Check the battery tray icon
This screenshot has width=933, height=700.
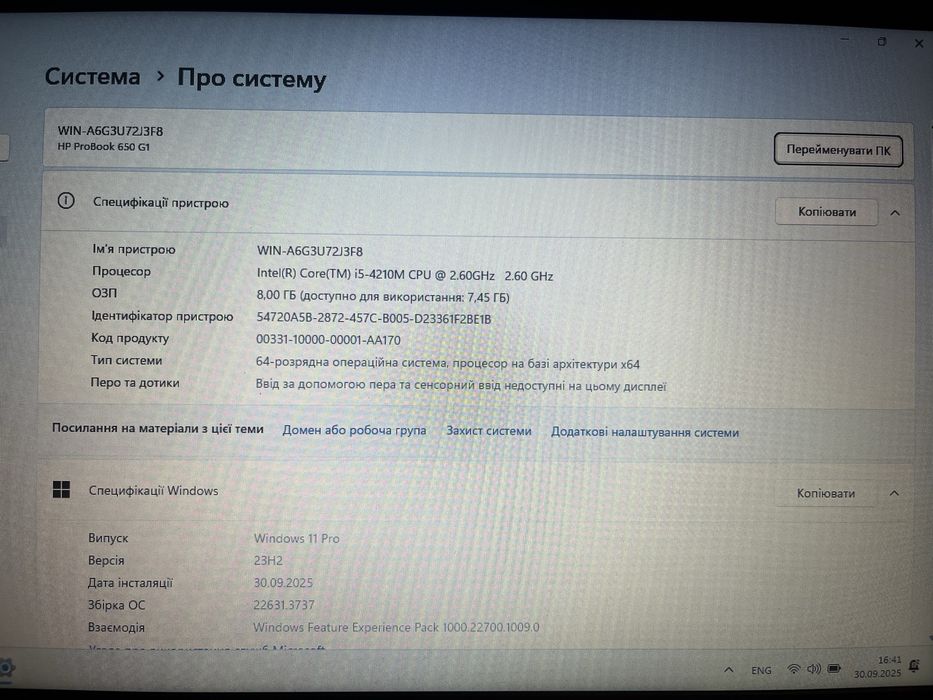coord(834,669)
